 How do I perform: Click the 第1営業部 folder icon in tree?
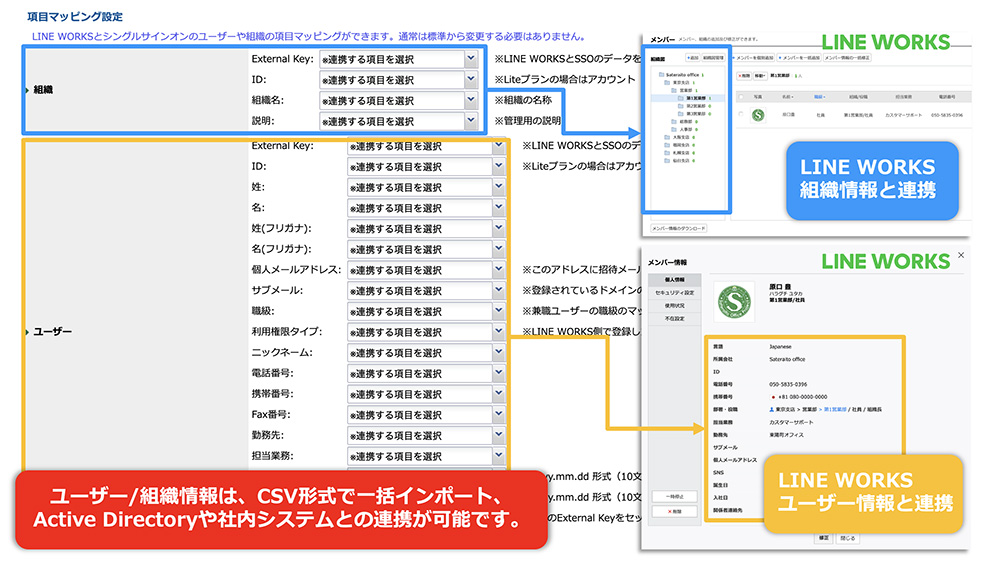pos(680,98)
